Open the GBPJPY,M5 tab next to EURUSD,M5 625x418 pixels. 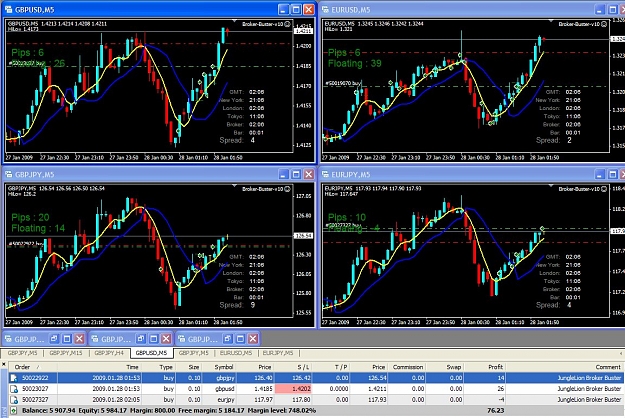click(x=193, y=353)
